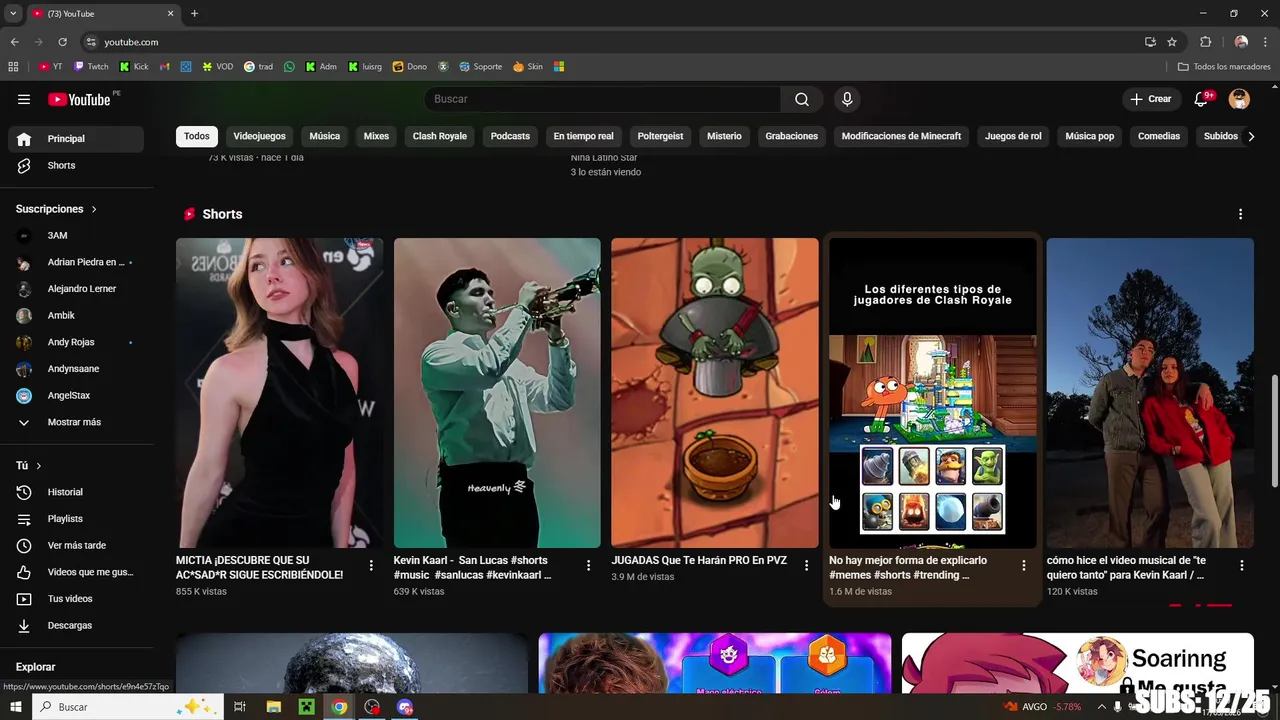
Task: Open File Explorer from the taskbar
Action: [273, 707]
